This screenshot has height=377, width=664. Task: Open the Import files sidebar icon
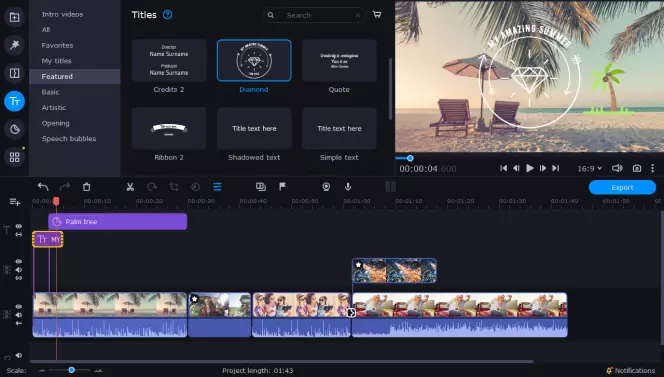[14, 17]
